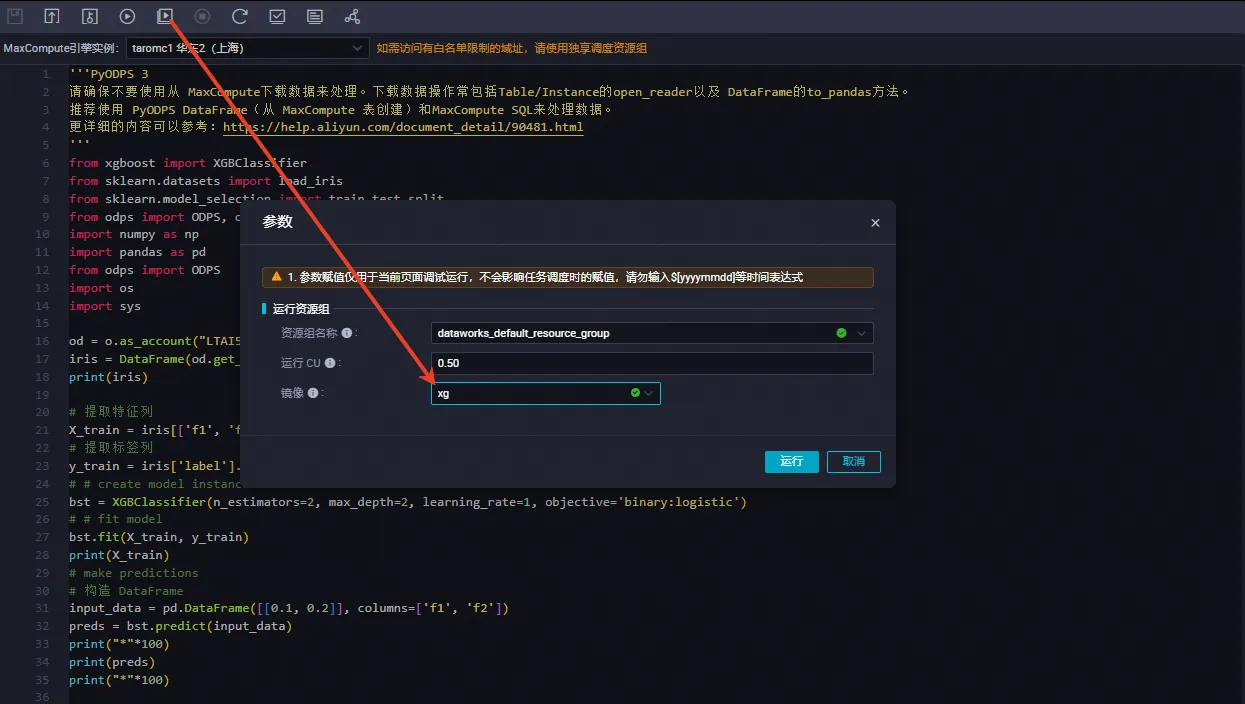The height and width of the screenshot is (704, 1245).
Task: Click line number 25 in gutter
Action: click(x=42, y=502)
